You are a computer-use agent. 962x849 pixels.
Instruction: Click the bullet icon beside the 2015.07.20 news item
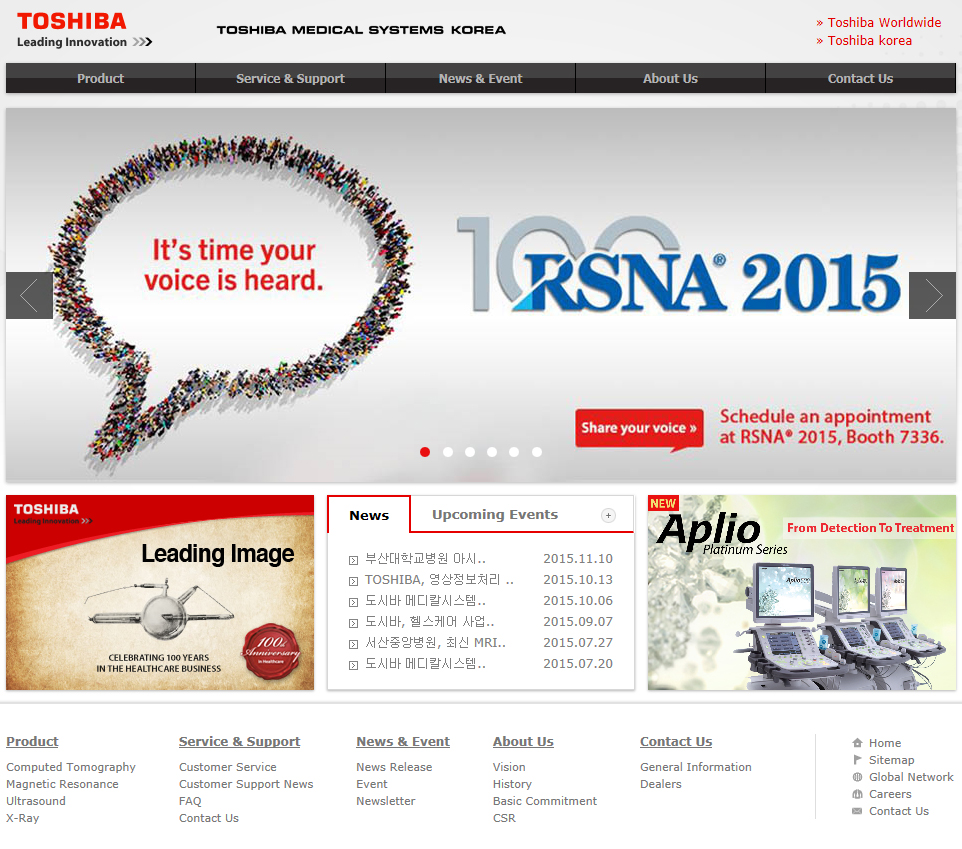coord(353,665)
